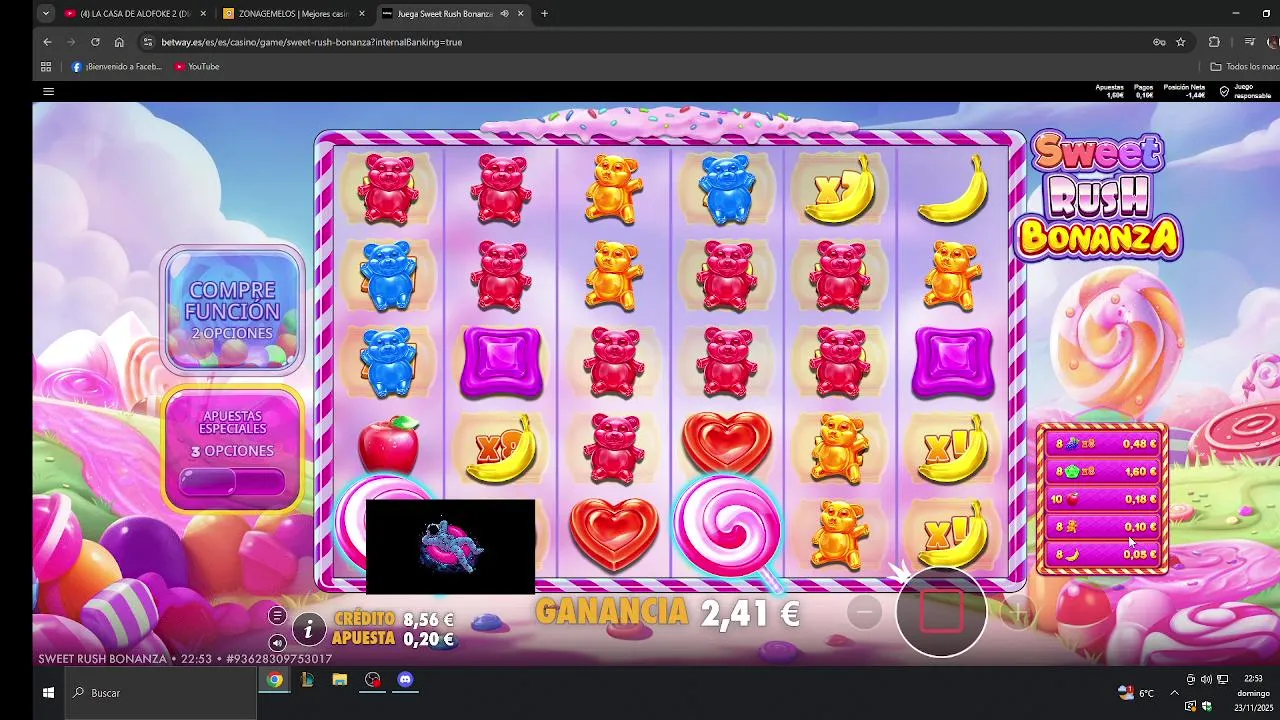Click the swirl lollipop scatter beside the red heart
Screen dimensions: 1280x720
point(728,527)
